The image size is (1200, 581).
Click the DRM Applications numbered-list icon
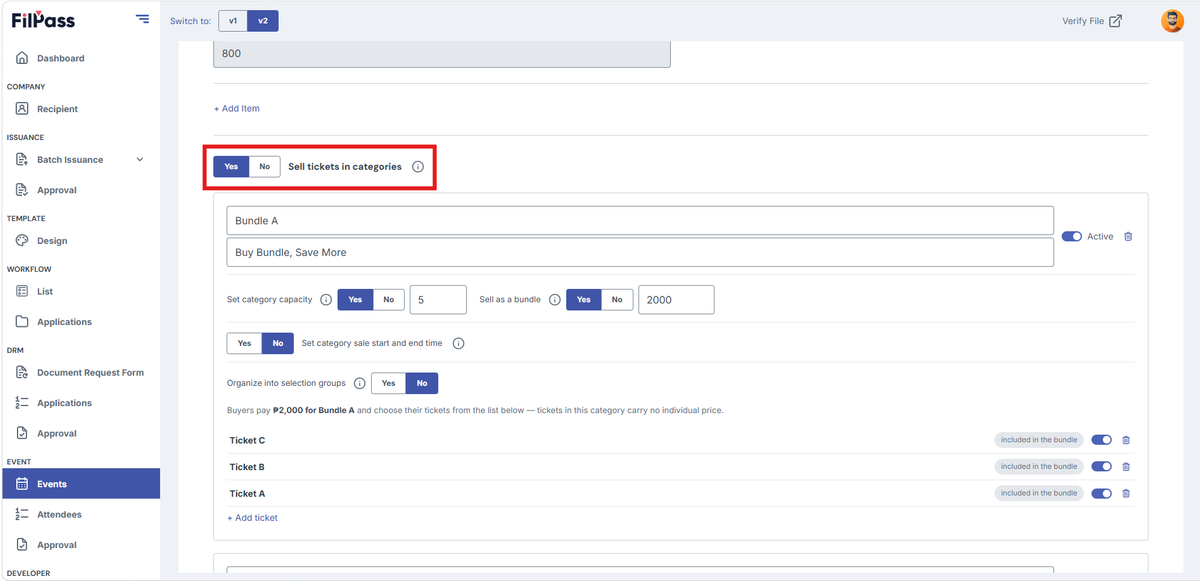point(22,403)
